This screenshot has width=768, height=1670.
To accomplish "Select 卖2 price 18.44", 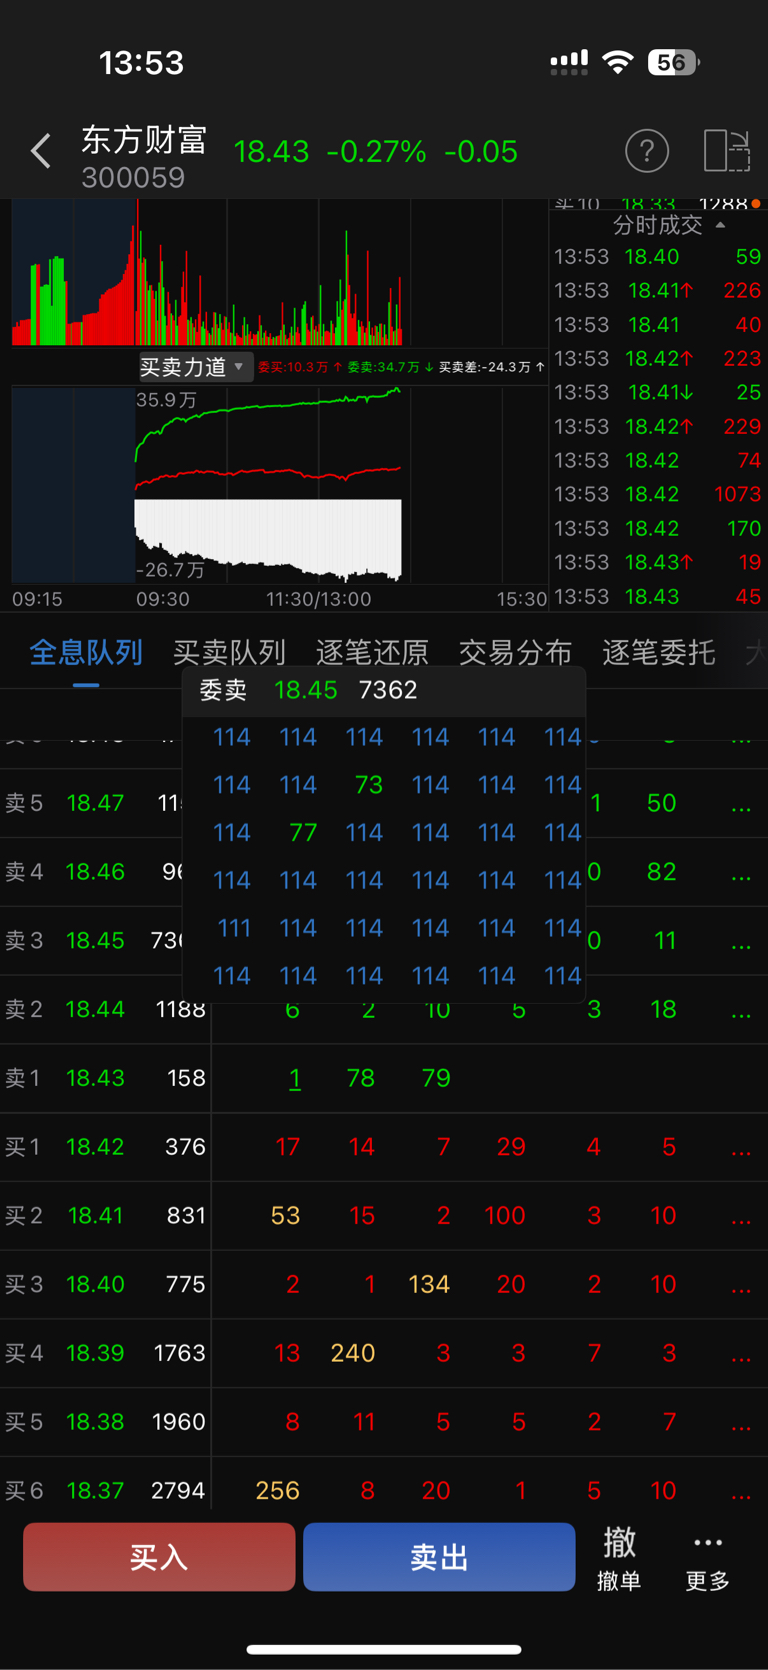I will coord(95,1010).
